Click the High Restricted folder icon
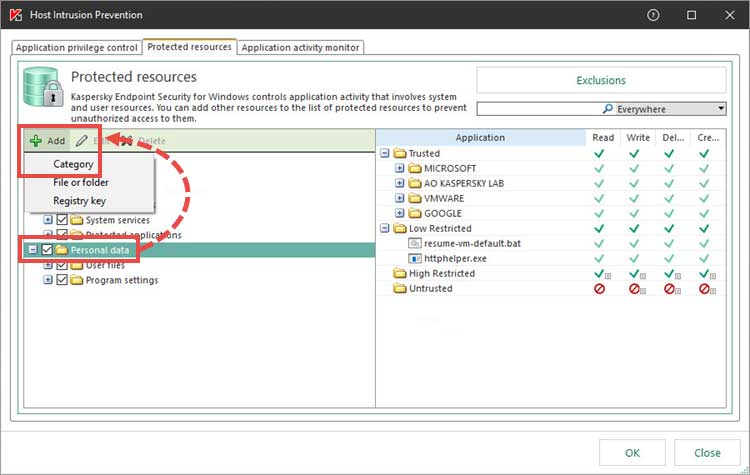 (x=399, y=274)
